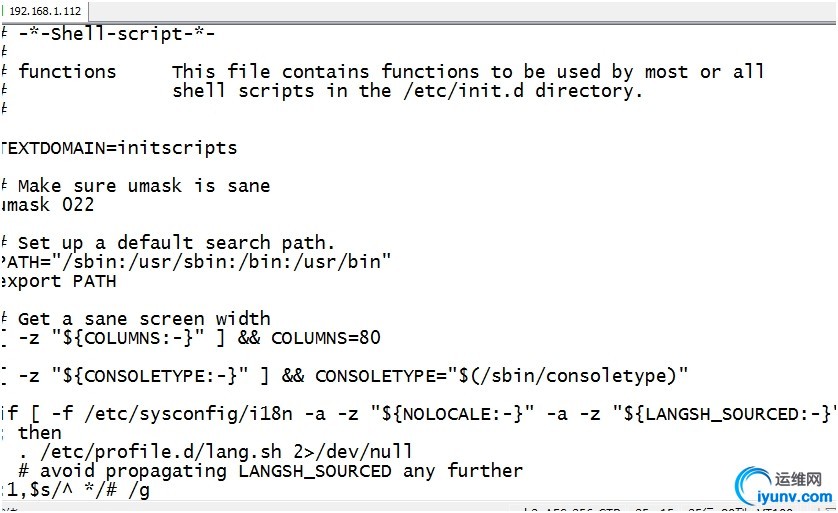Click the word 'functions' in the comment
The width and height of the screenshot is (838, 513).
[x=67, y=72]
